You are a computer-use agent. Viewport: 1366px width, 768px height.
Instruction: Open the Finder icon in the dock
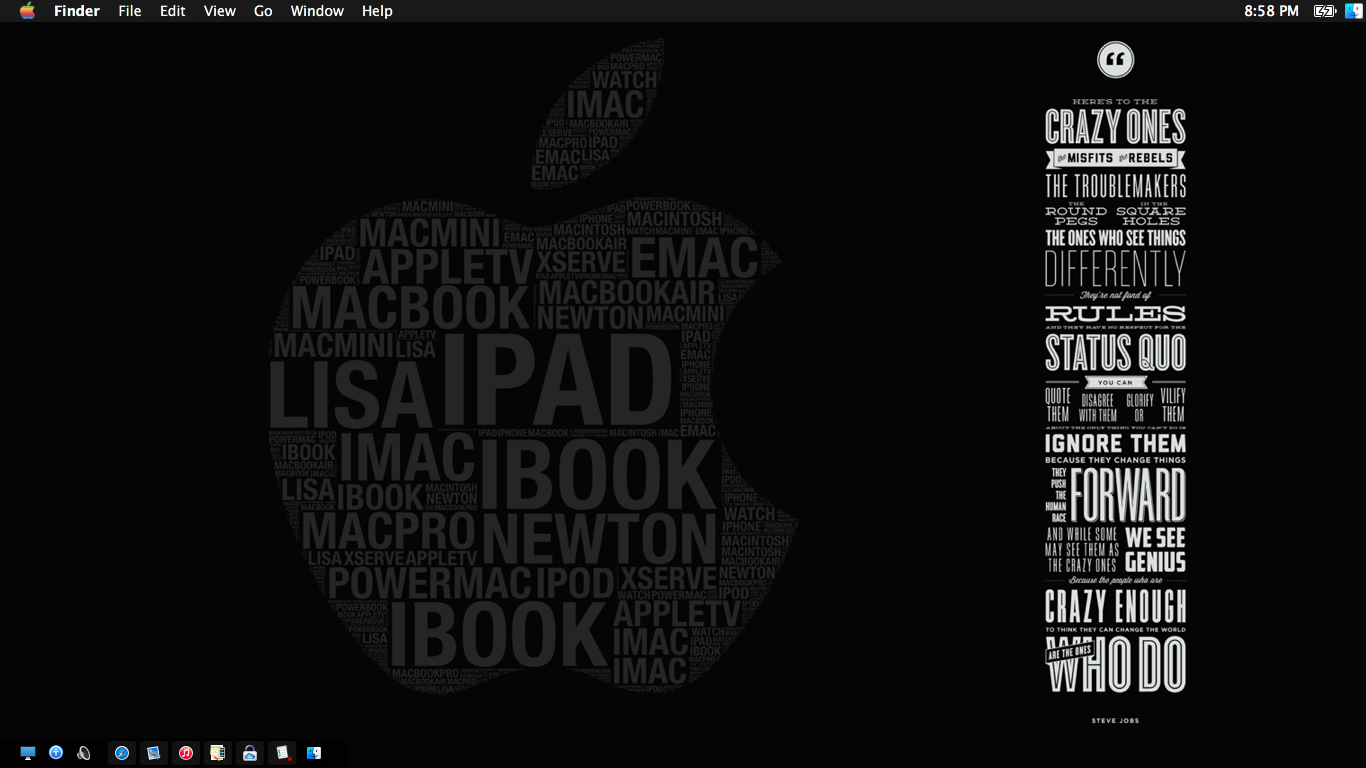pyautogui.click(x=314, y=753)
